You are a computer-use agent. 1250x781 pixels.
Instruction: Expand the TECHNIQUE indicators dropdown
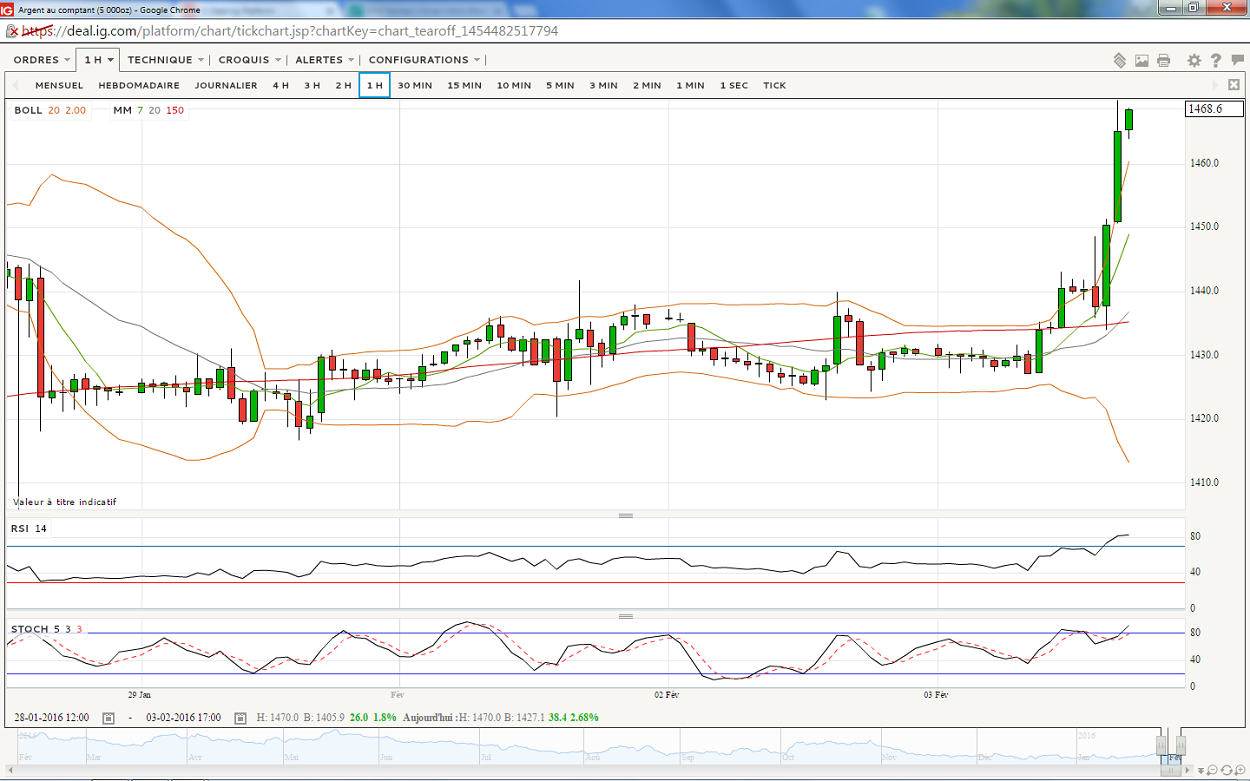click(166, 60)
